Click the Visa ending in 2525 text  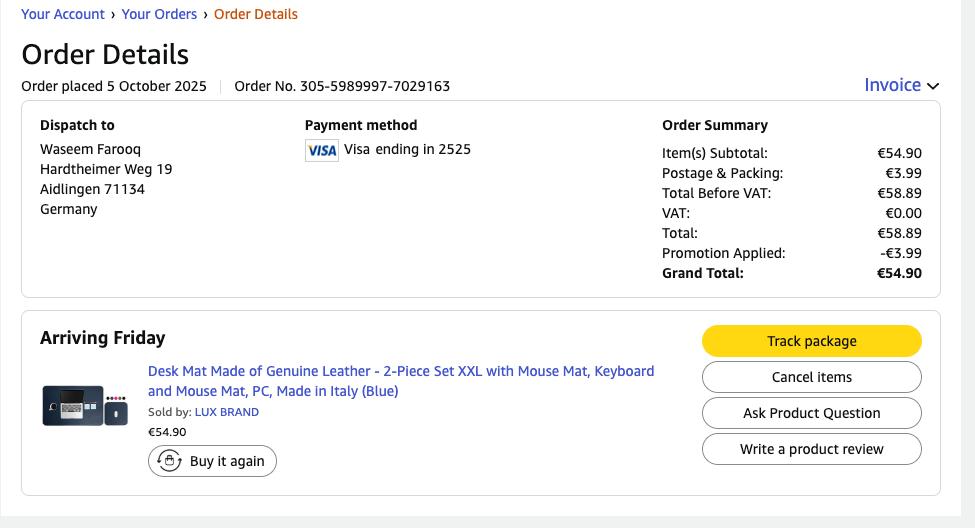[407, 149]
